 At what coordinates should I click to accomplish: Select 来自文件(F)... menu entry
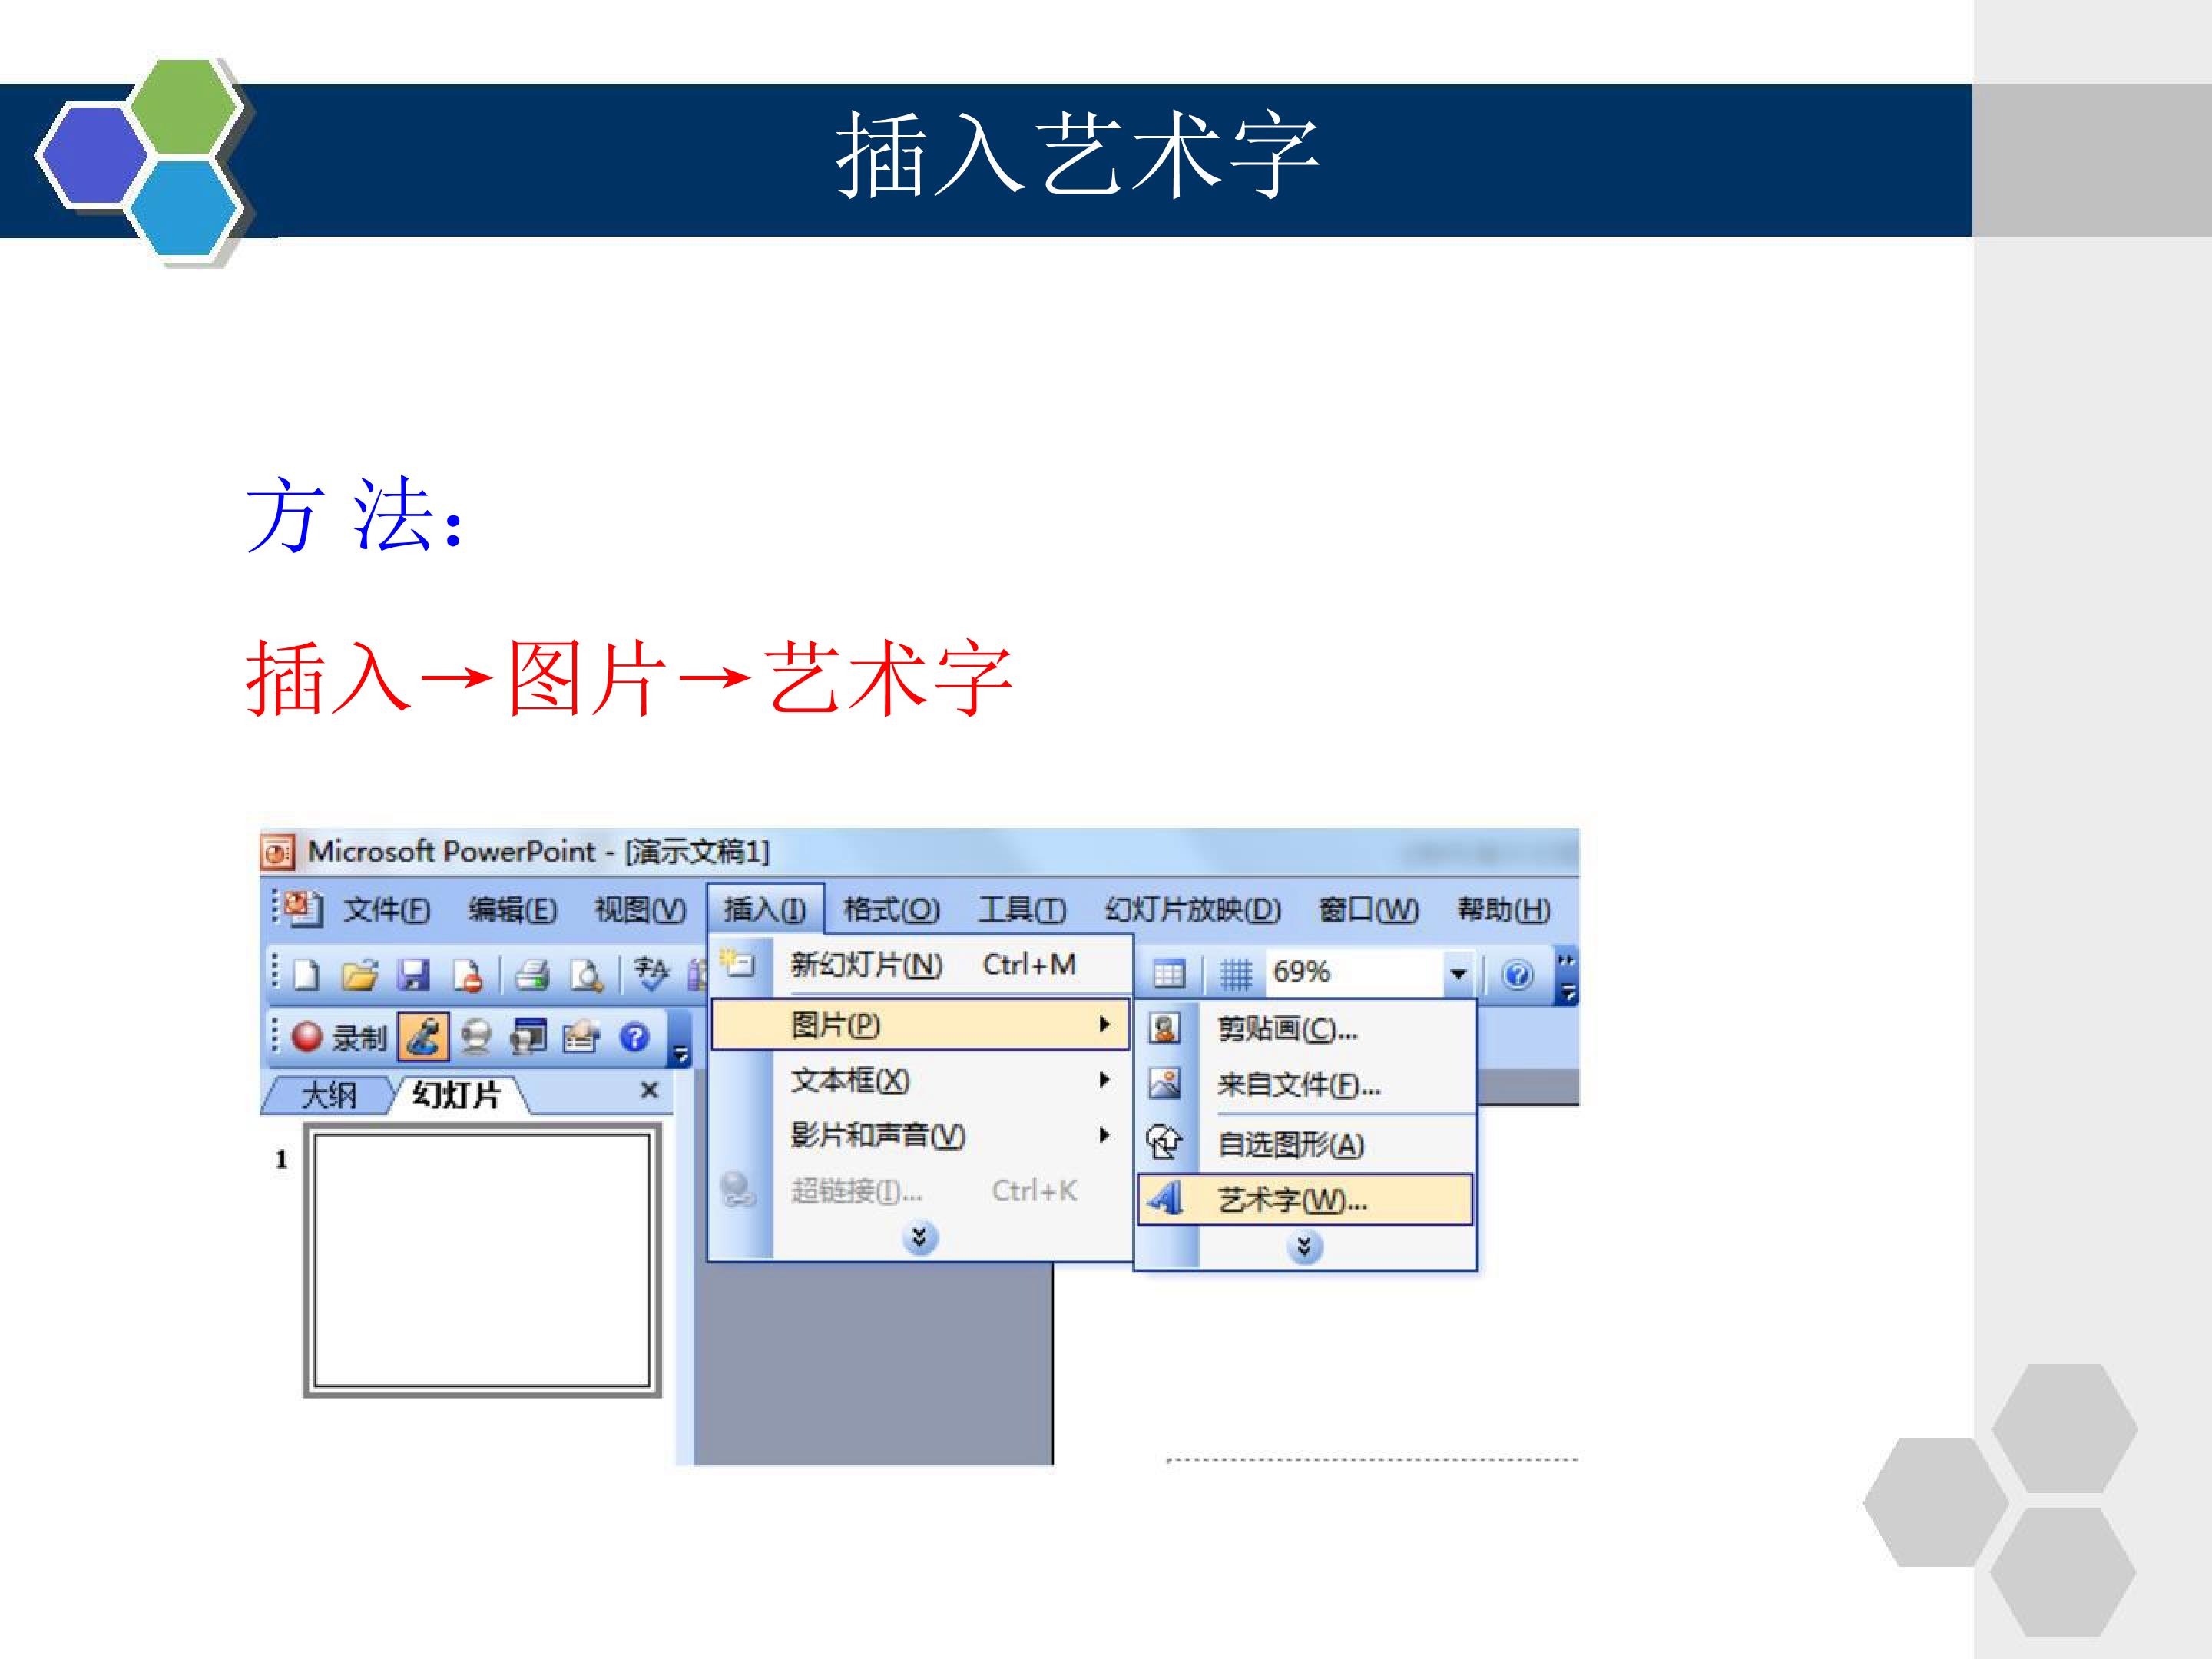click(1305, 1085)
